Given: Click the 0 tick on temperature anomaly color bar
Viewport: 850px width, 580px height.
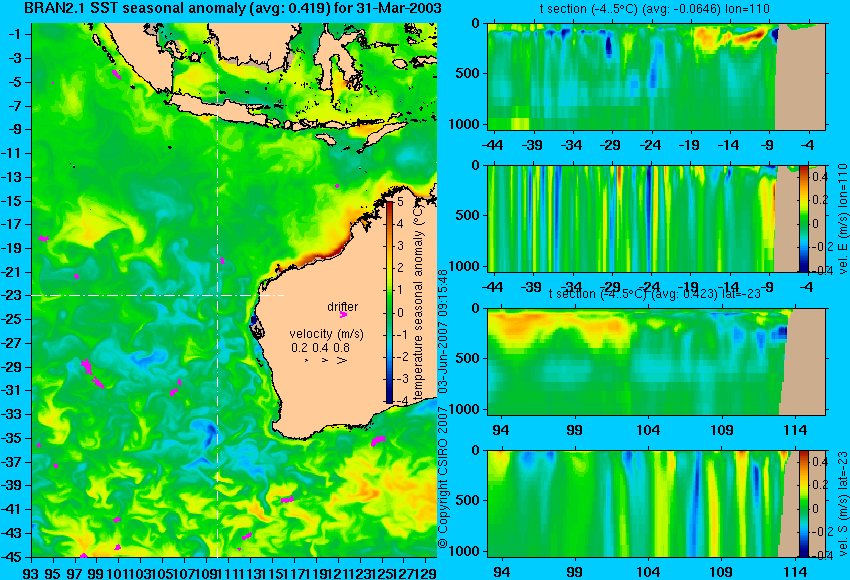Looking at the screenshot, I should pyautogui.click(x=400, y=313).
